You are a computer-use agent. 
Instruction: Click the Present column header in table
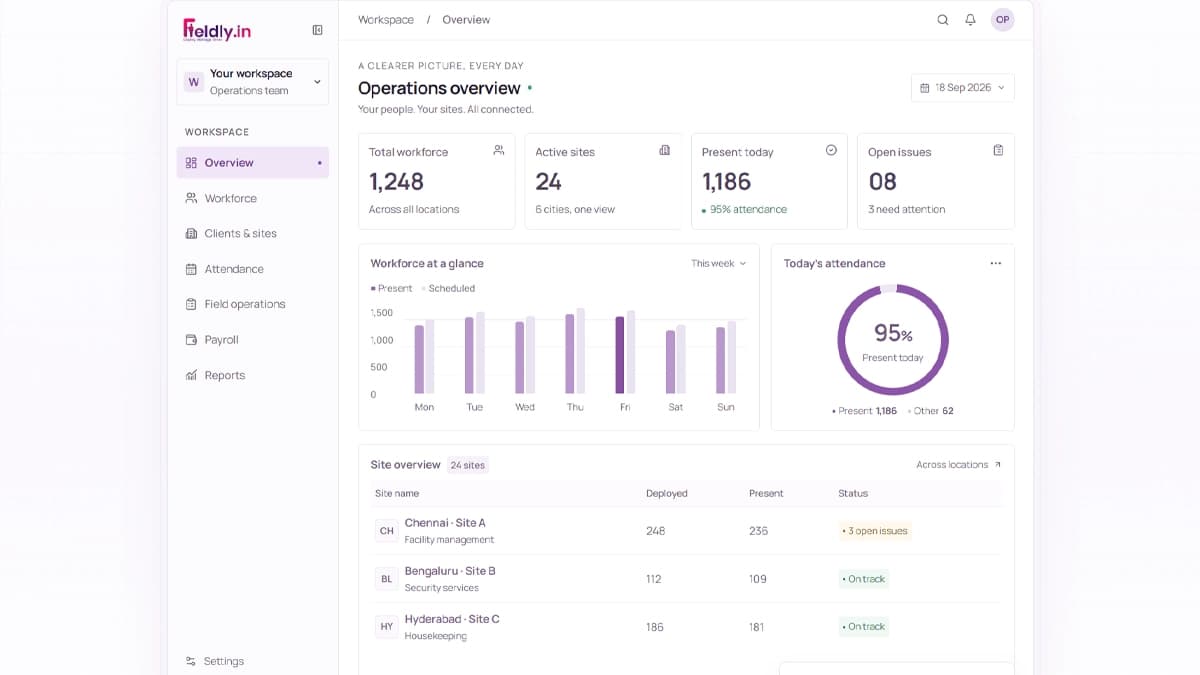coord(766,493)
